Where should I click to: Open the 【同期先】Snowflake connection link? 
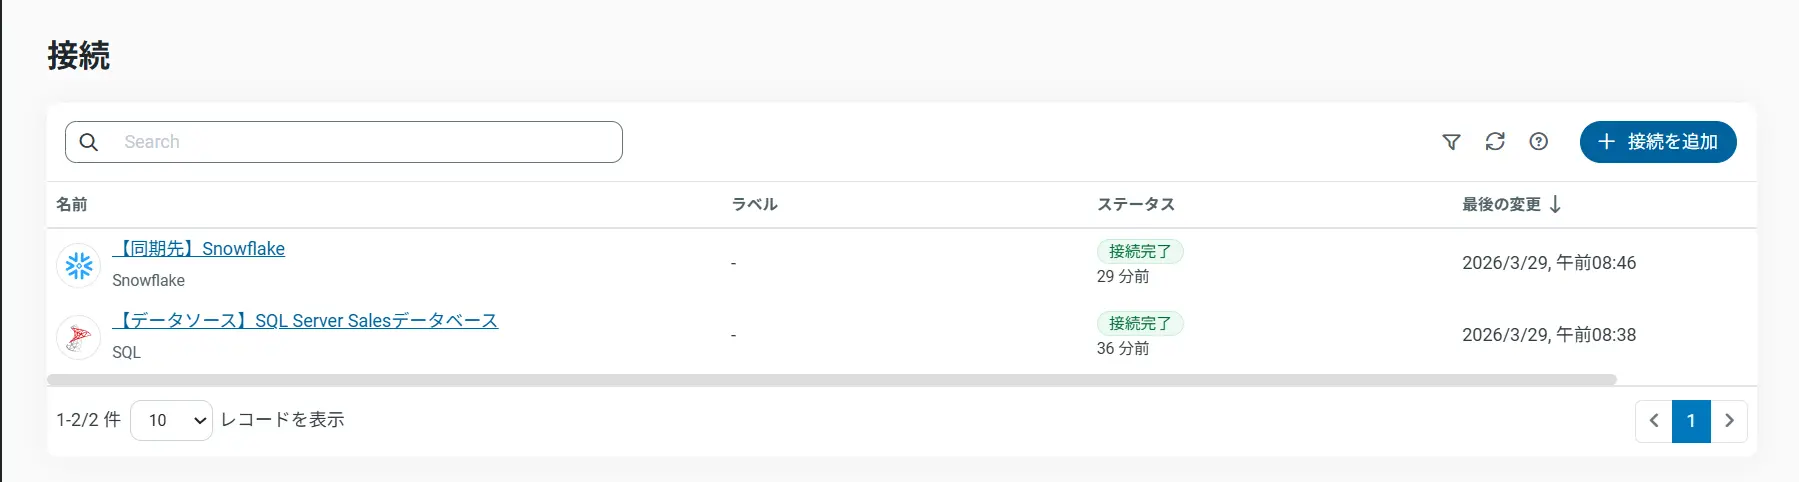tap(200, 249)
